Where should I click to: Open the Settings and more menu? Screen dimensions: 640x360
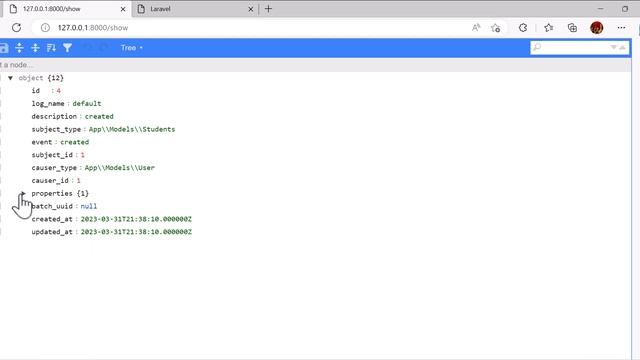pos(621,27)
